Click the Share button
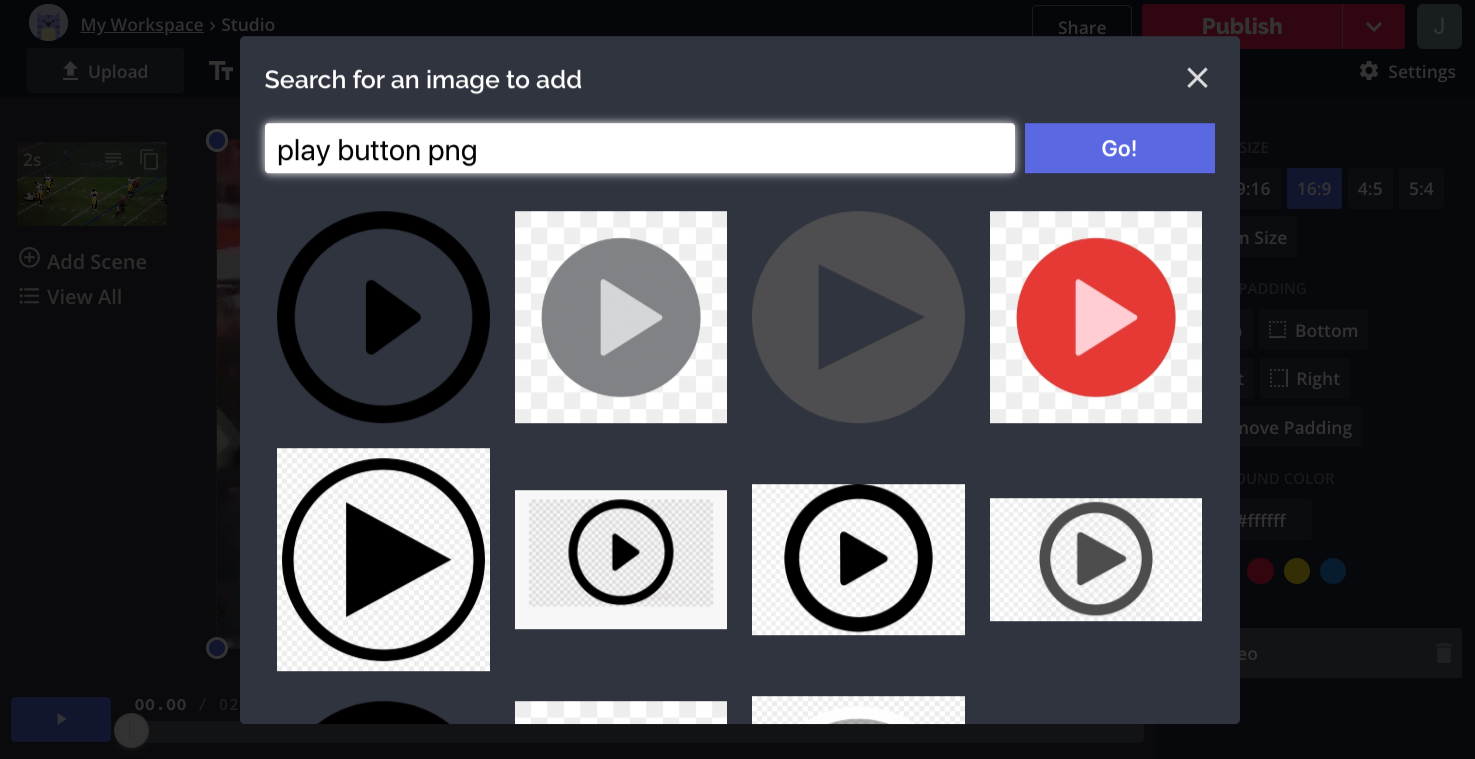This screenshot has width=1475, height=759. (x=1082, y=27)
